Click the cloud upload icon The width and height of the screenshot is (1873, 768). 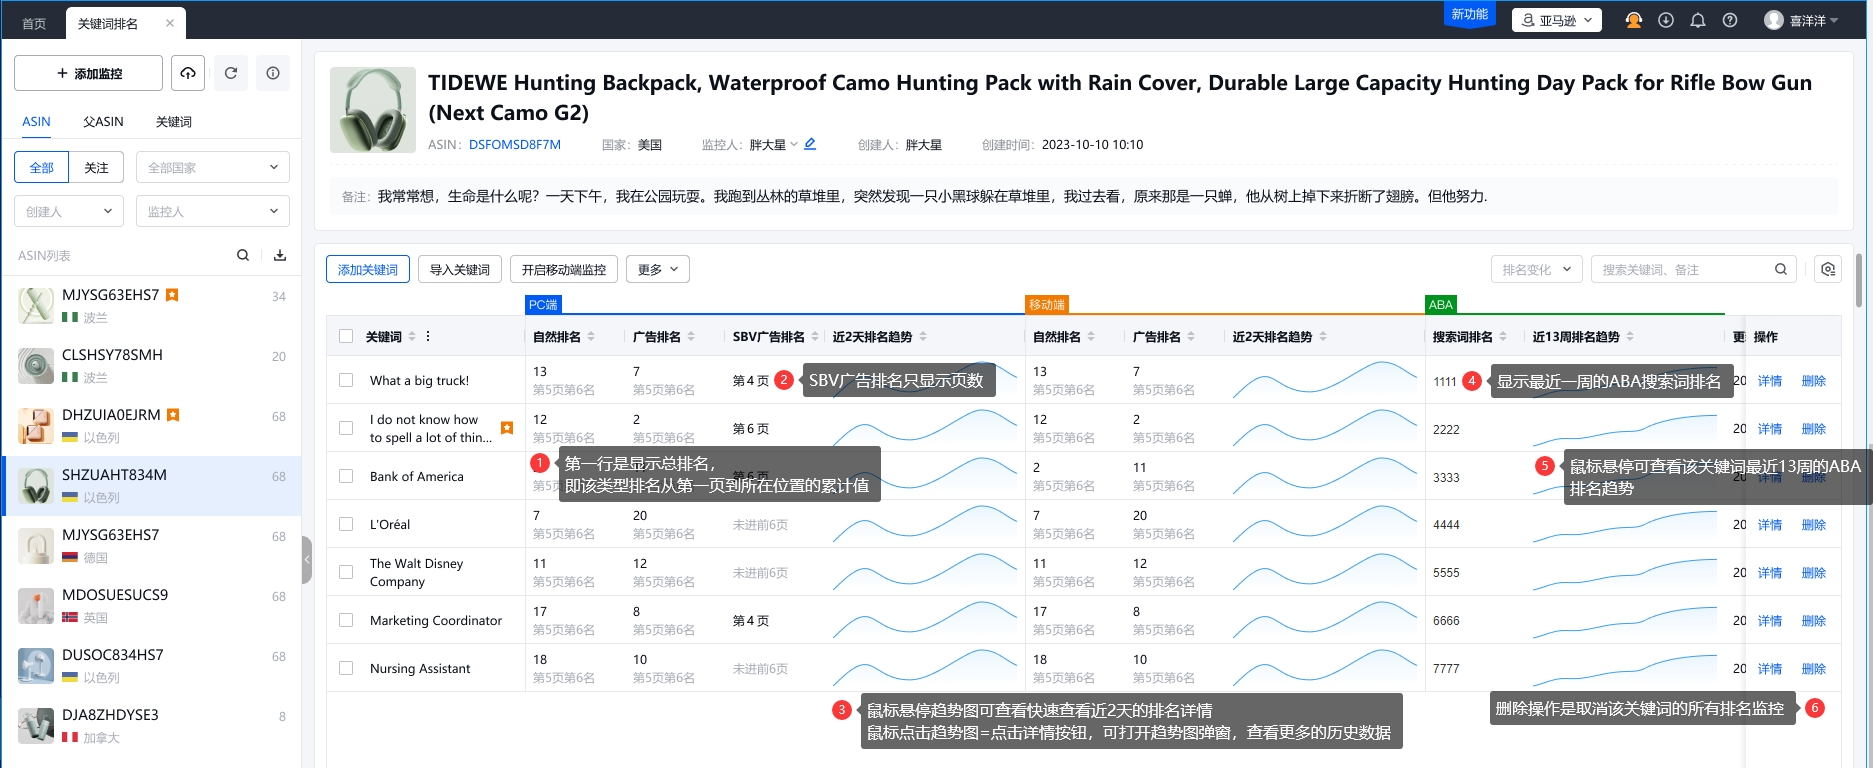point(188,73)
